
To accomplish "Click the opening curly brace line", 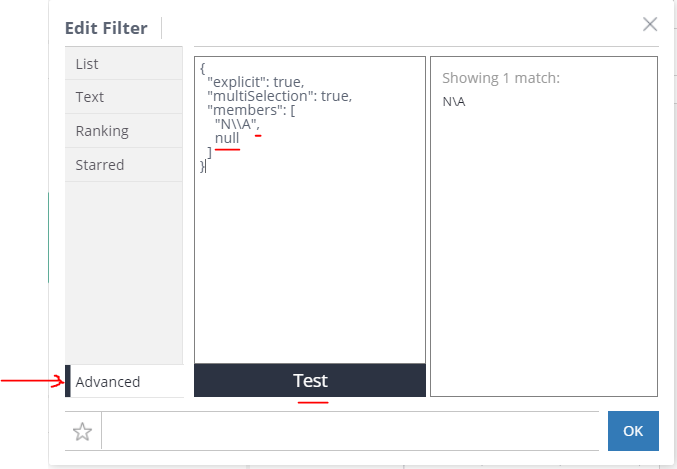I will 202,68.
